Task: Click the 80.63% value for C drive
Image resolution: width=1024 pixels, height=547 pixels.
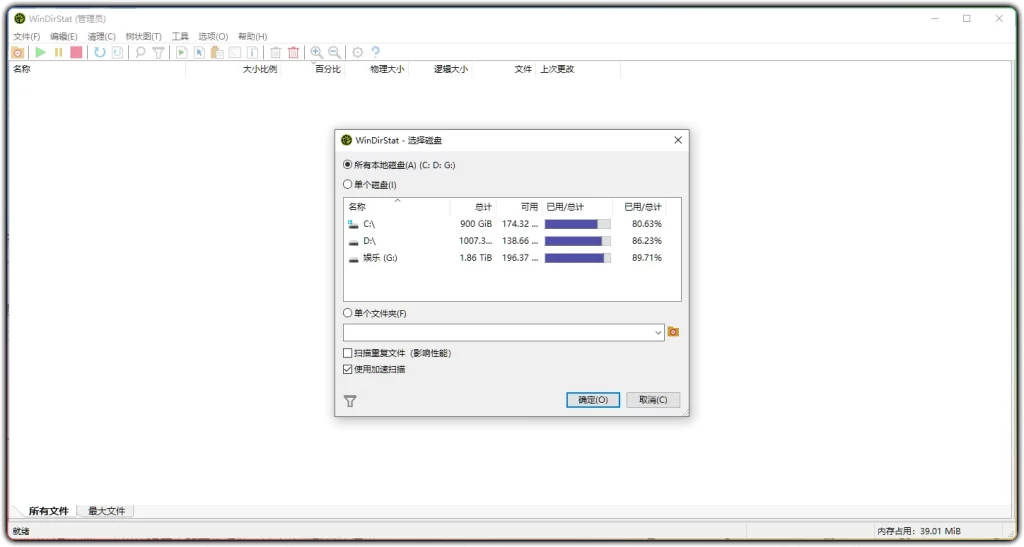Action: click(647, 224)
